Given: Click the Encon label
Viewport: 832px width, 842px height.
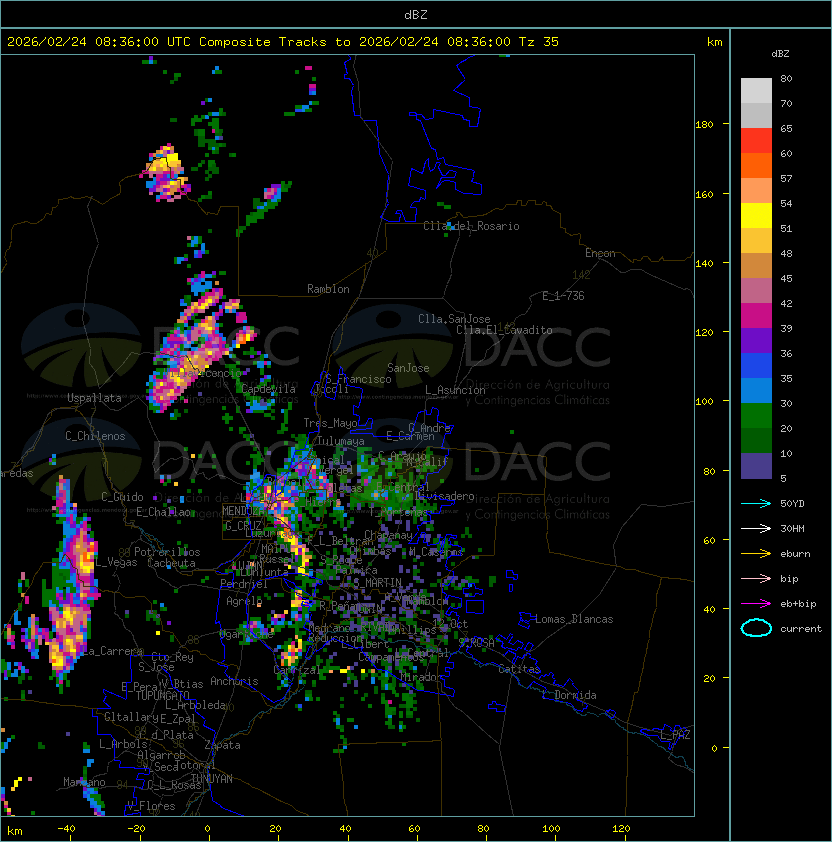Looking at the screenshot, I should pyautogui.click(x=600, y=253).
